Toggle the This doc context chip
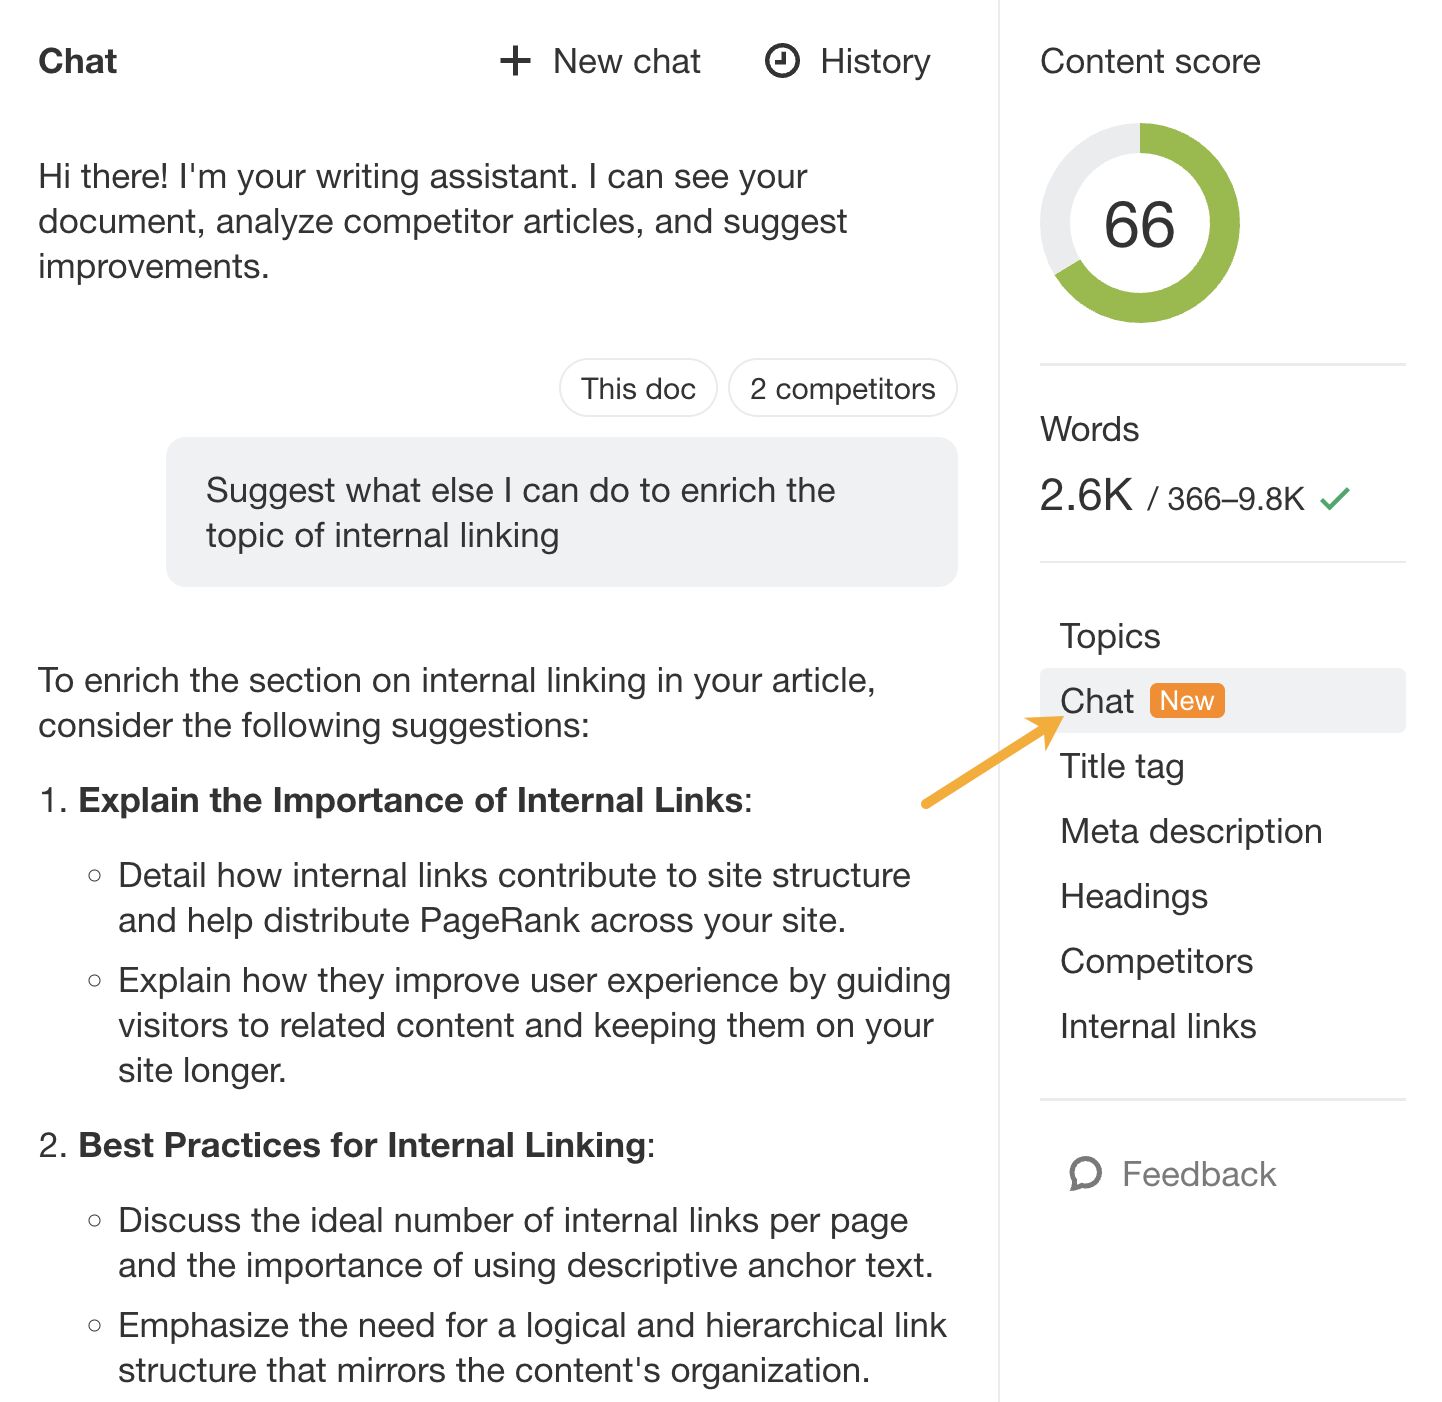This screenshot has width=1442, height=1402. (x=638, y=388)
